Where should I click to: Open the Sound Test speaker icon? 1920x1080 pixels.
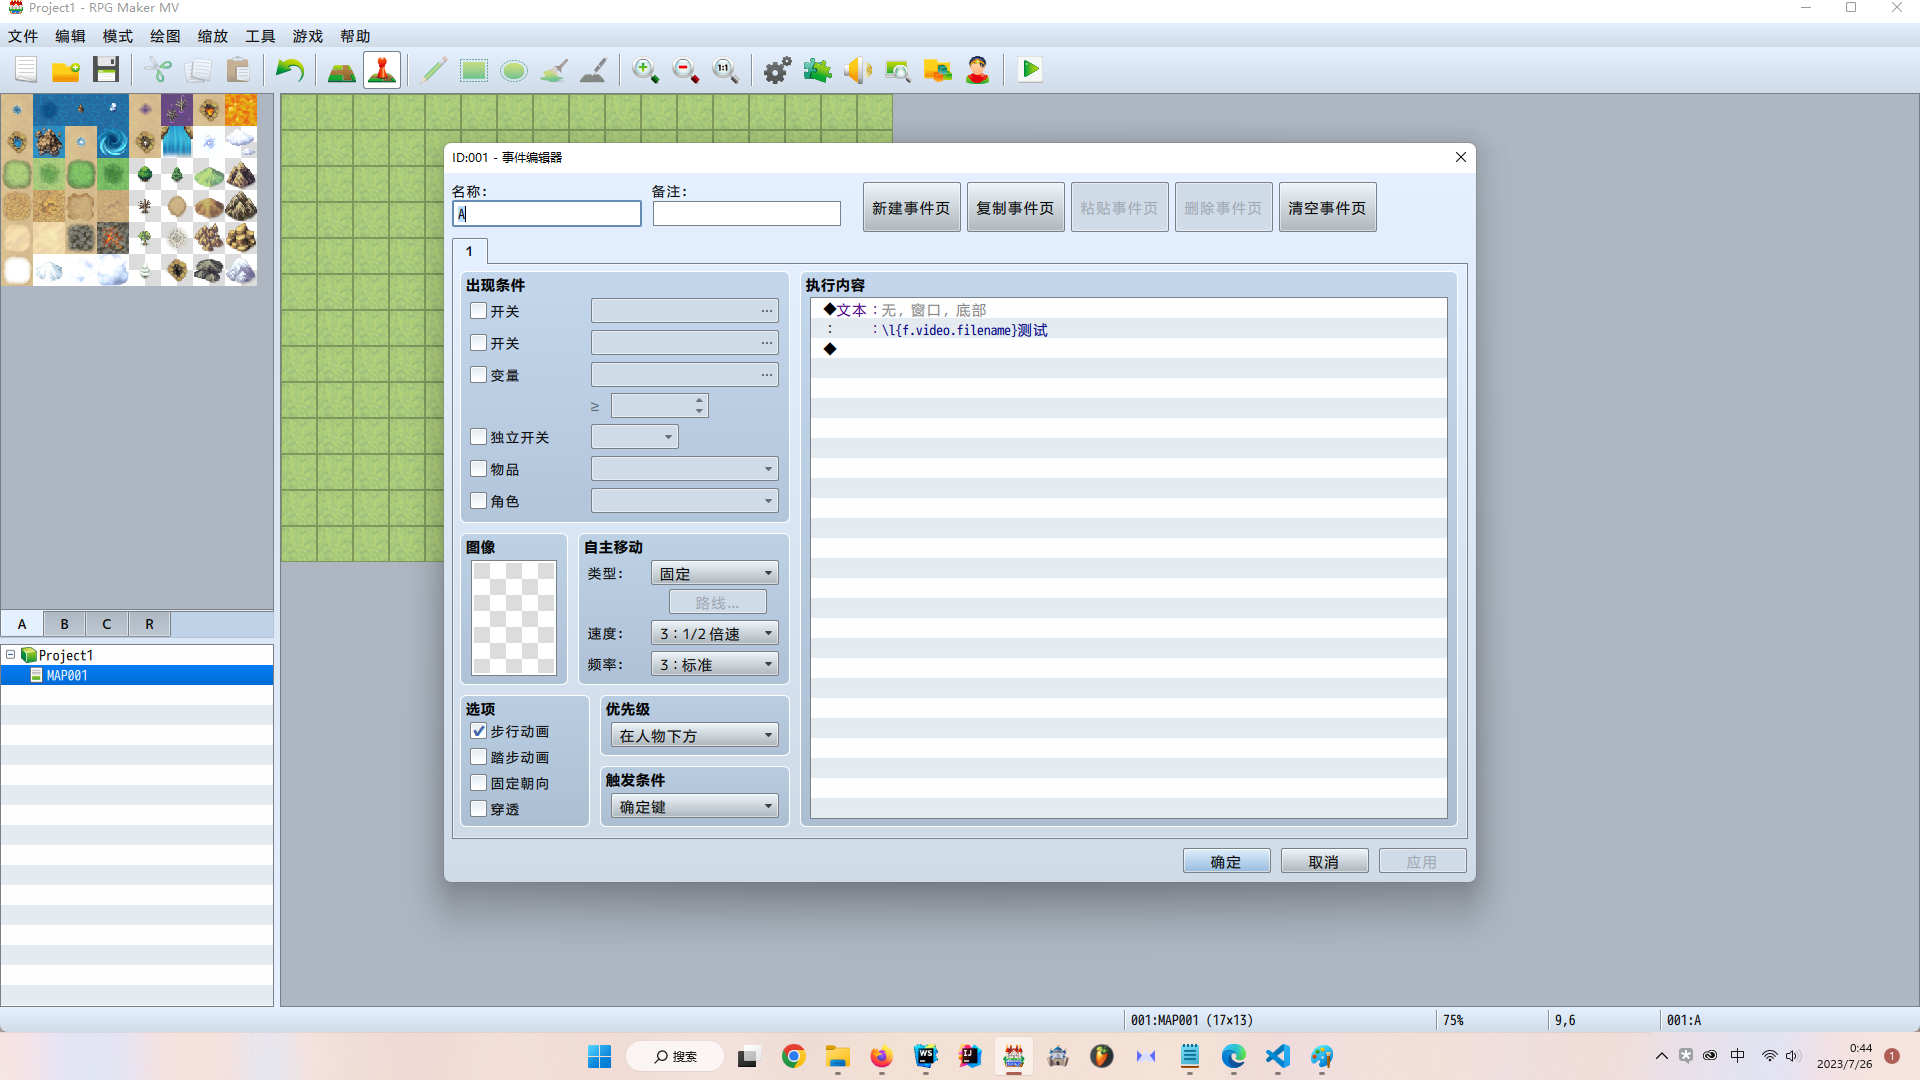pos(858,70)
